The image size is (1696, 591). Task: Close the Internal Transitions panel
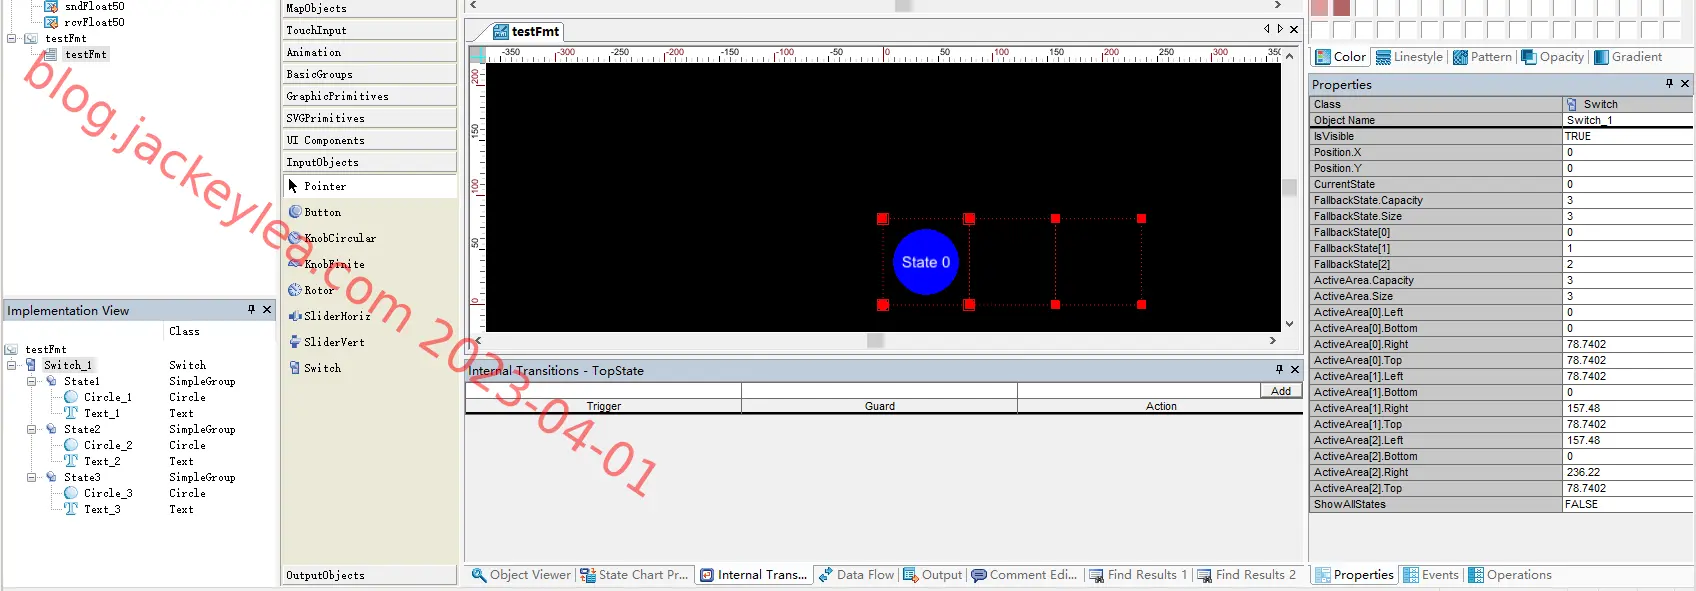pyautogui.click(x=1295, y=370)
